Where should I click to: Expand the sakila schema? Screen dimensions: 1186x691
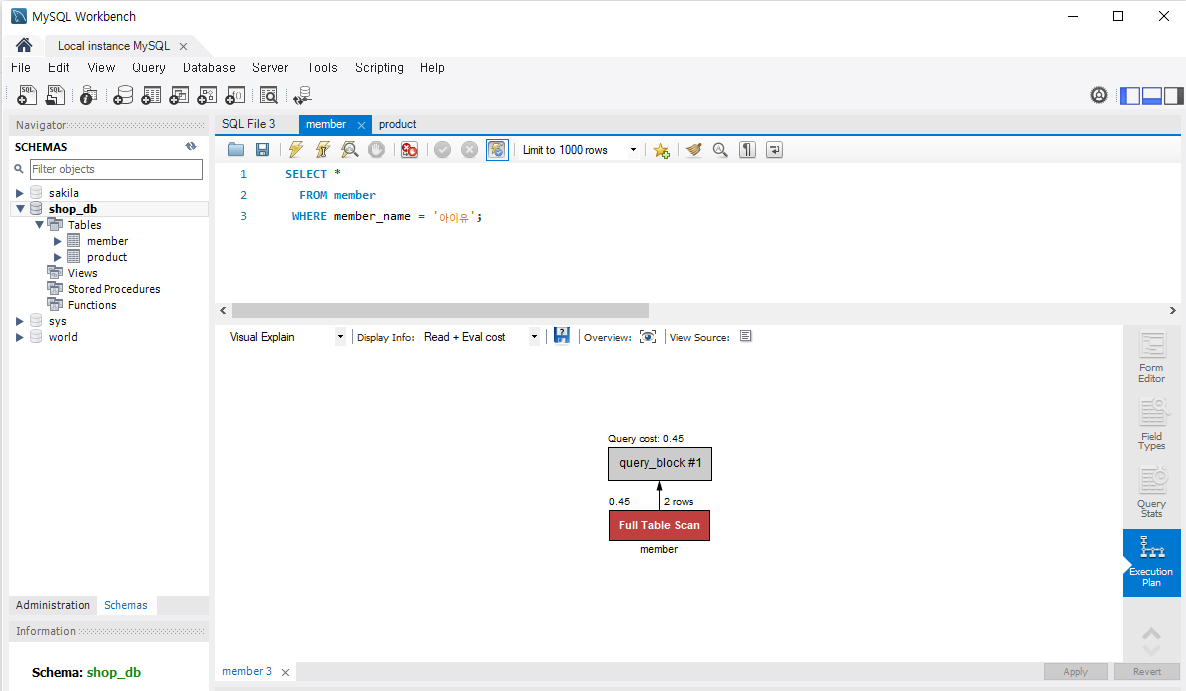tap(20, 194)
